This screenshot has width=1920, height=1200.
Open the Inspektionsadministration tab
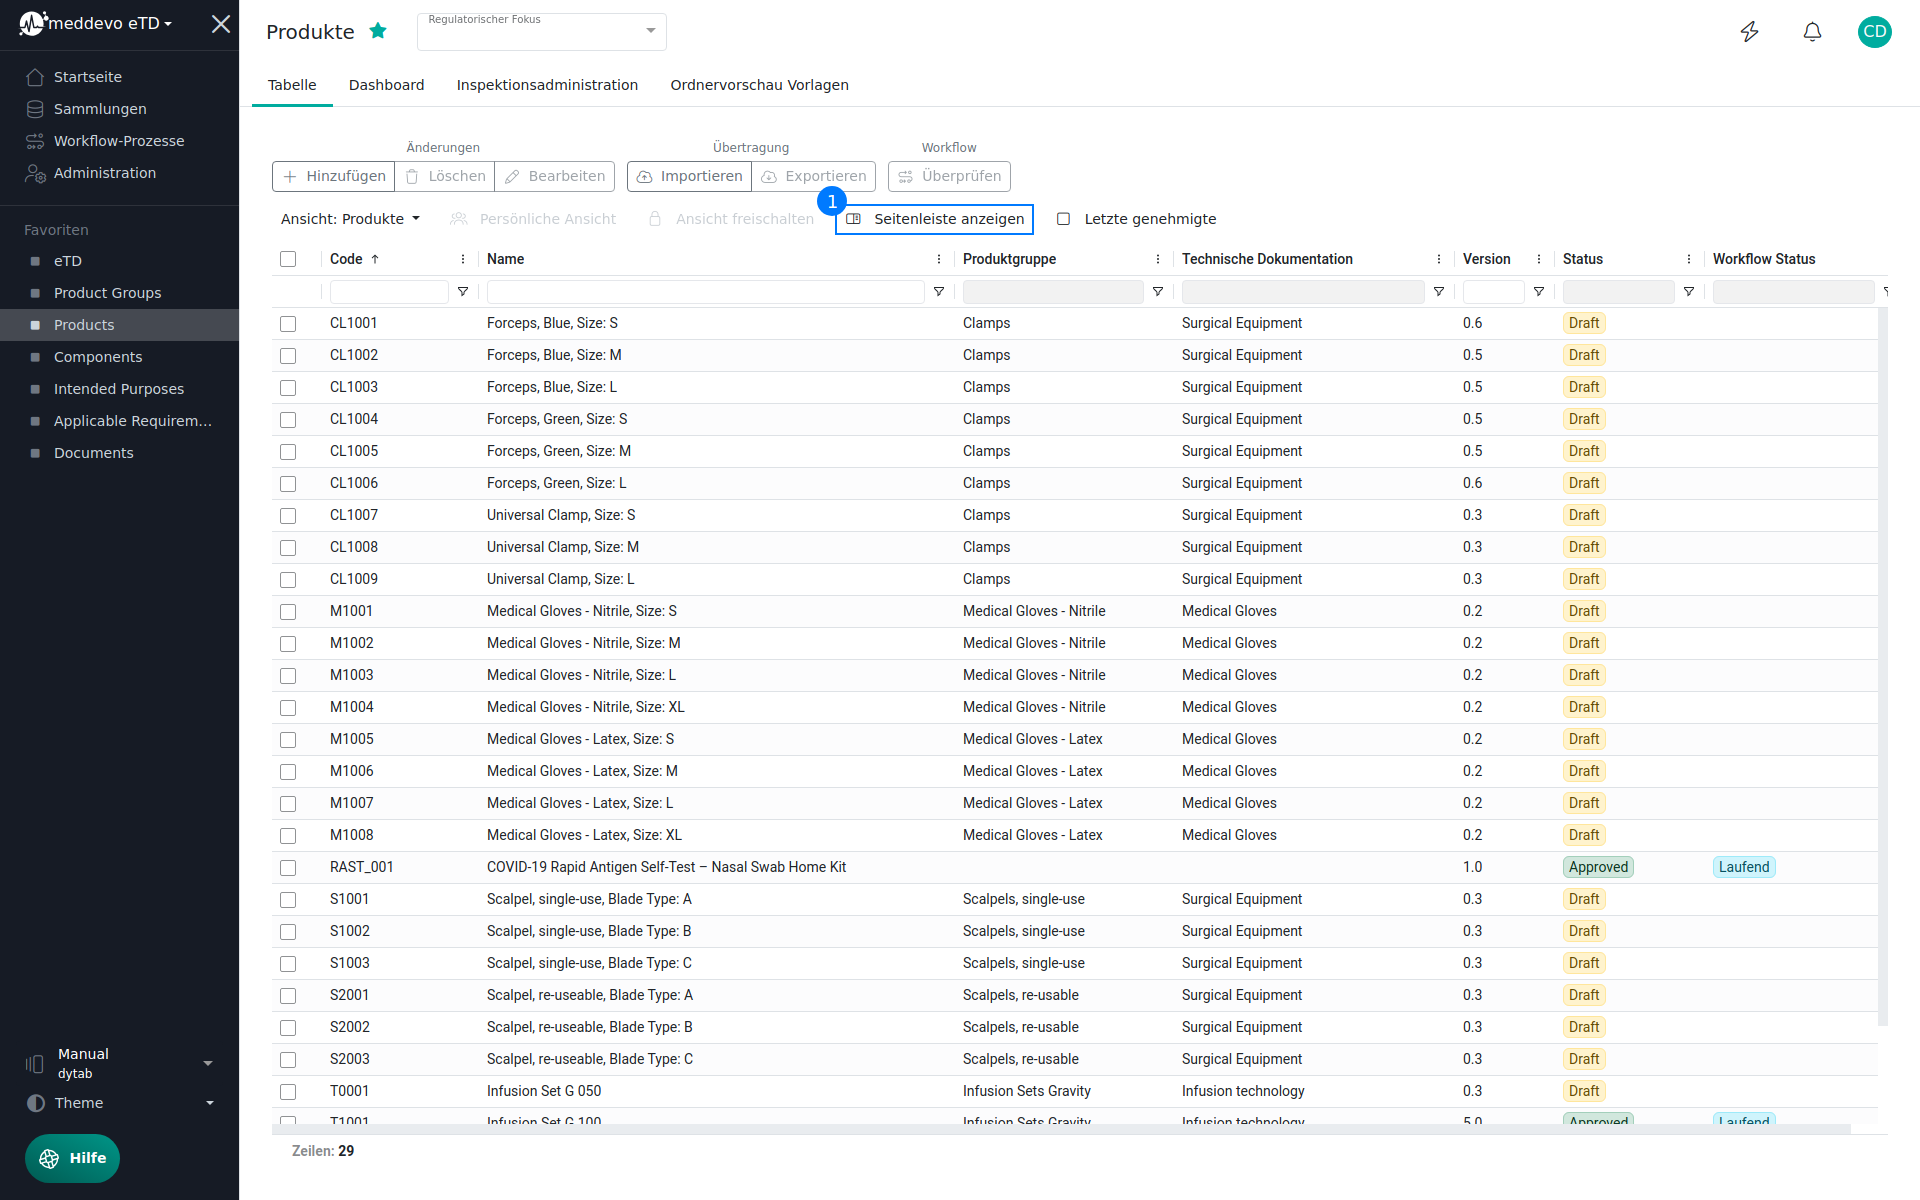pyautogui.click(x=547, y=85)
